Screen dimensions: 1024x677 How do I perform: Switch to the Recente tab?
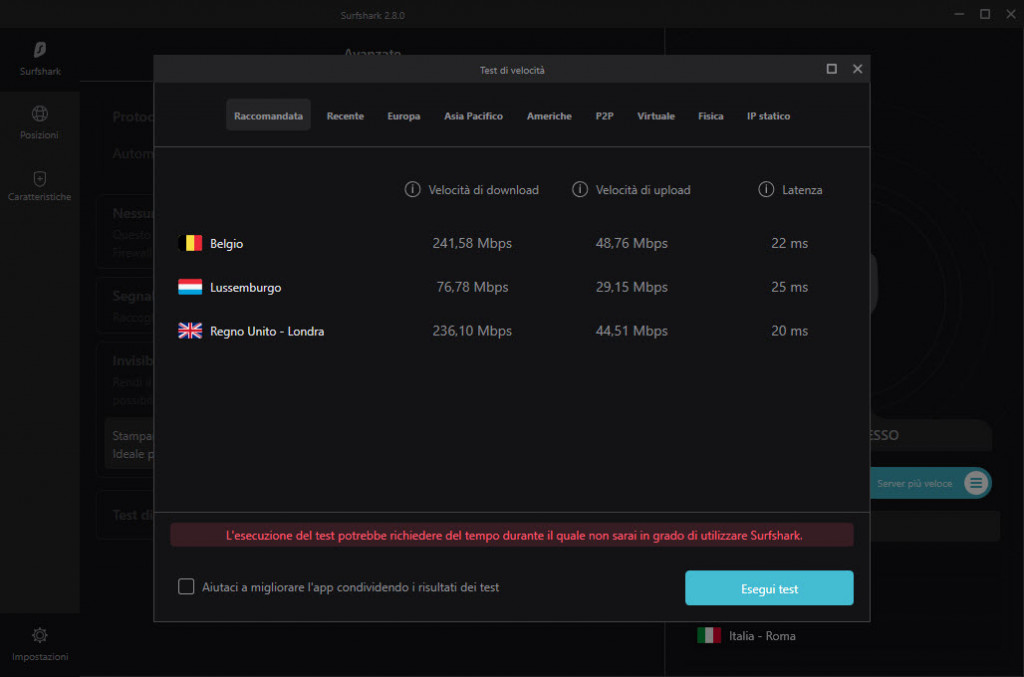[345, 116]
